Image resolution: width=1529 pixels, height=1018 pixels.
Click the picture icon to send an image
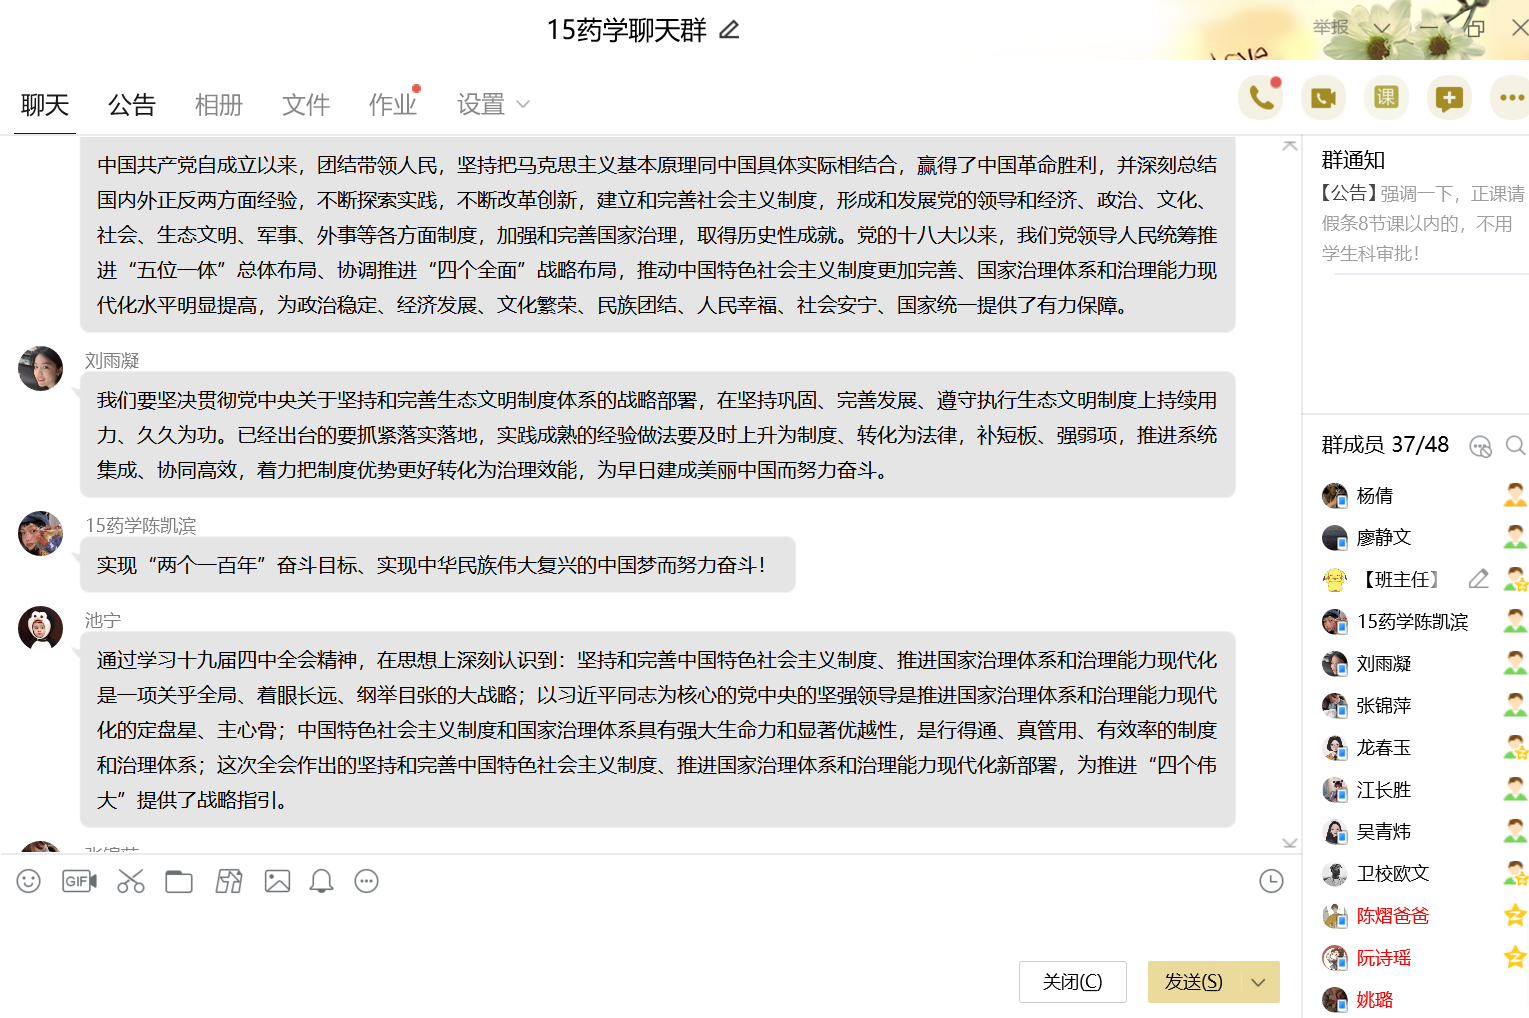277,881
